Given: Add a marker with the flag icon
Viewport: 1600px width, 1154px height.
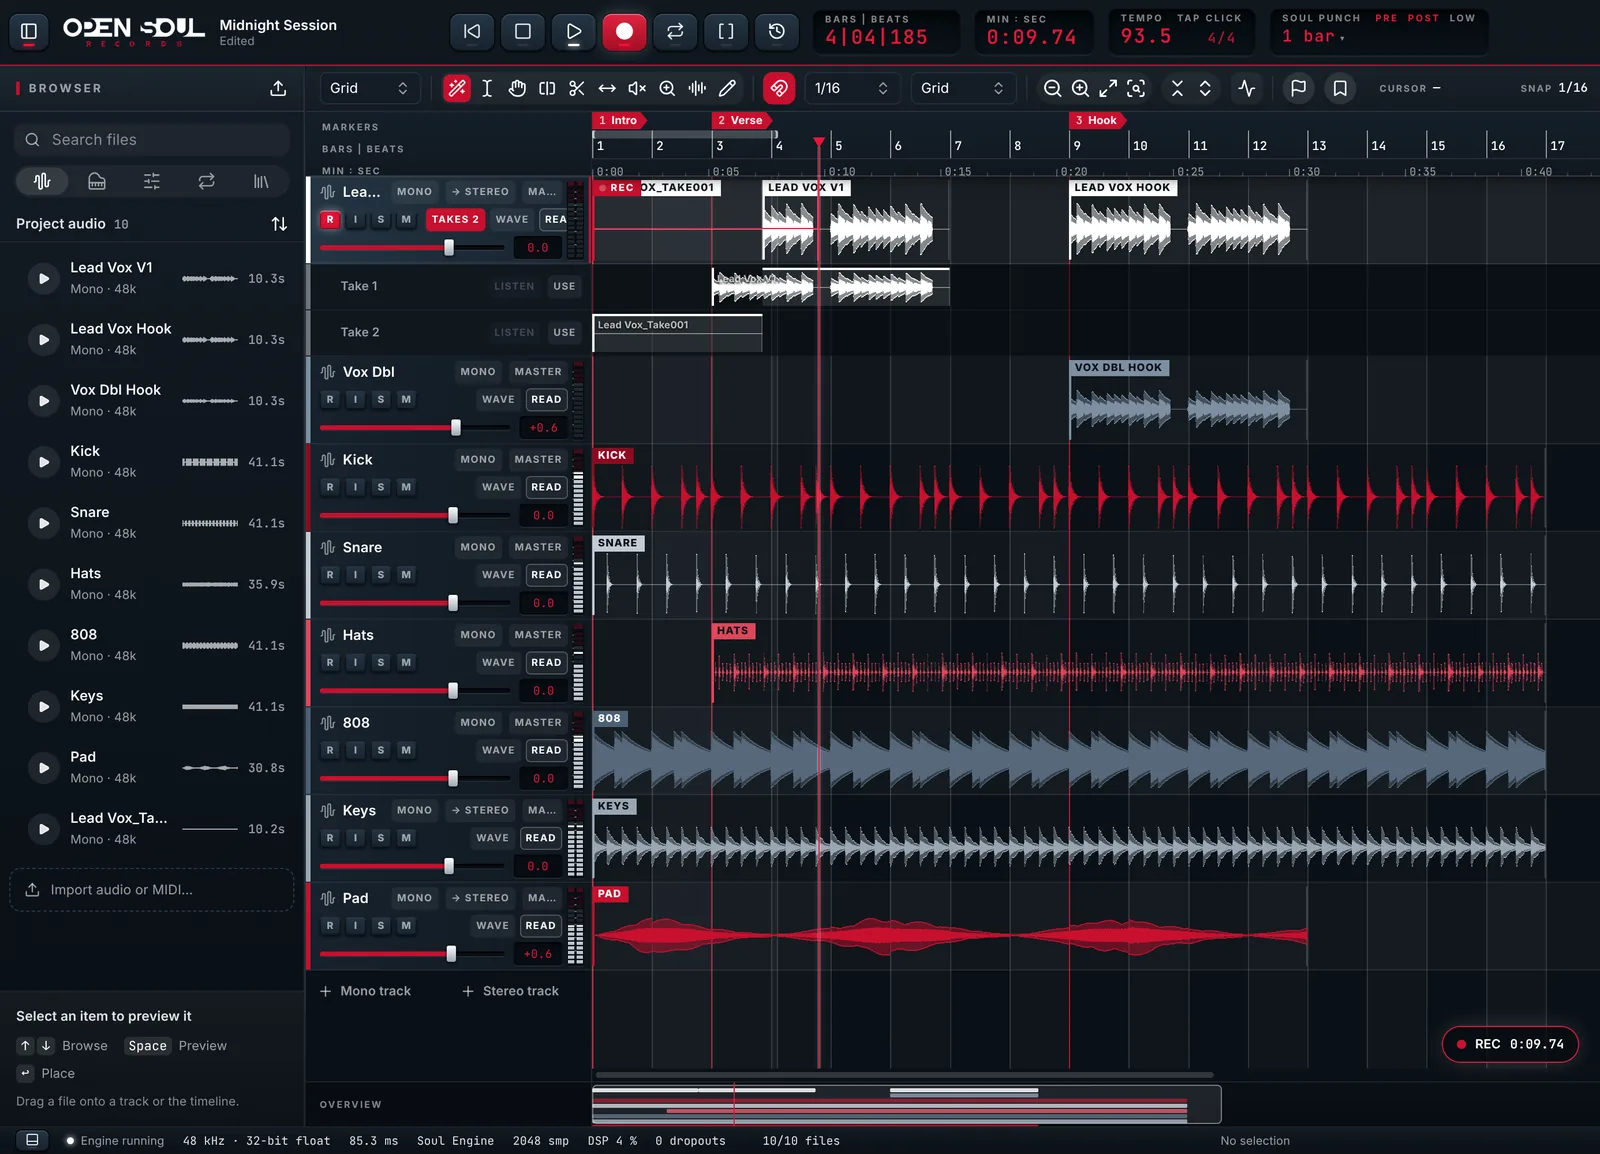Looking at the screenshot, I should 1298,88.
